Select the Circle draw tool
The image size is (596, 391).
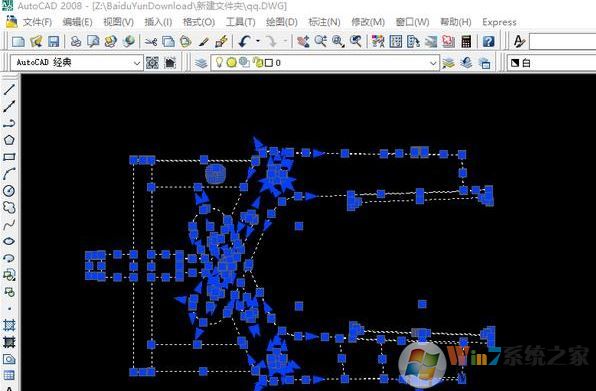[9, 190]
